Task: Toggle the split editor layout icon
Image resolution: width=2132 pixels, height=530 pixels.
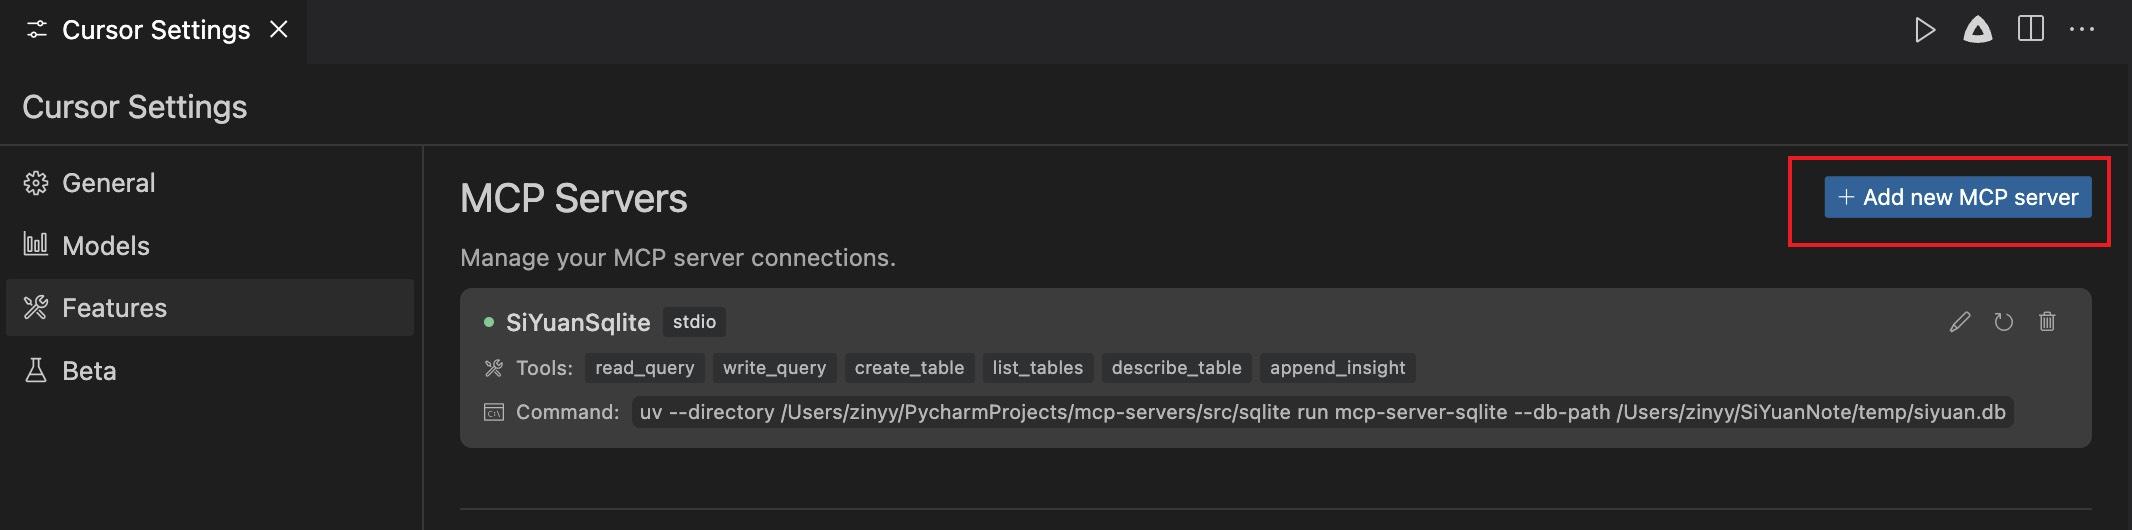Action: coord(2030,30)
